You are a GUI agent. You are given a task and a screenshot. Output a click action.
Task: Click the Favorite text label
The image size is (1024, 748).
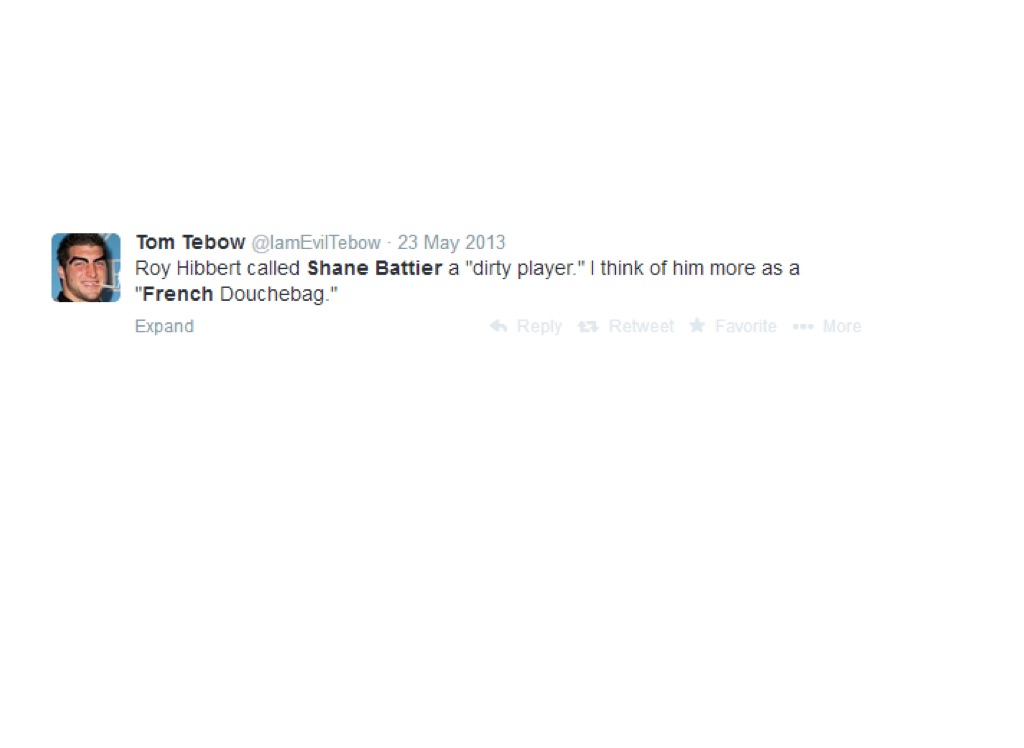746,326
